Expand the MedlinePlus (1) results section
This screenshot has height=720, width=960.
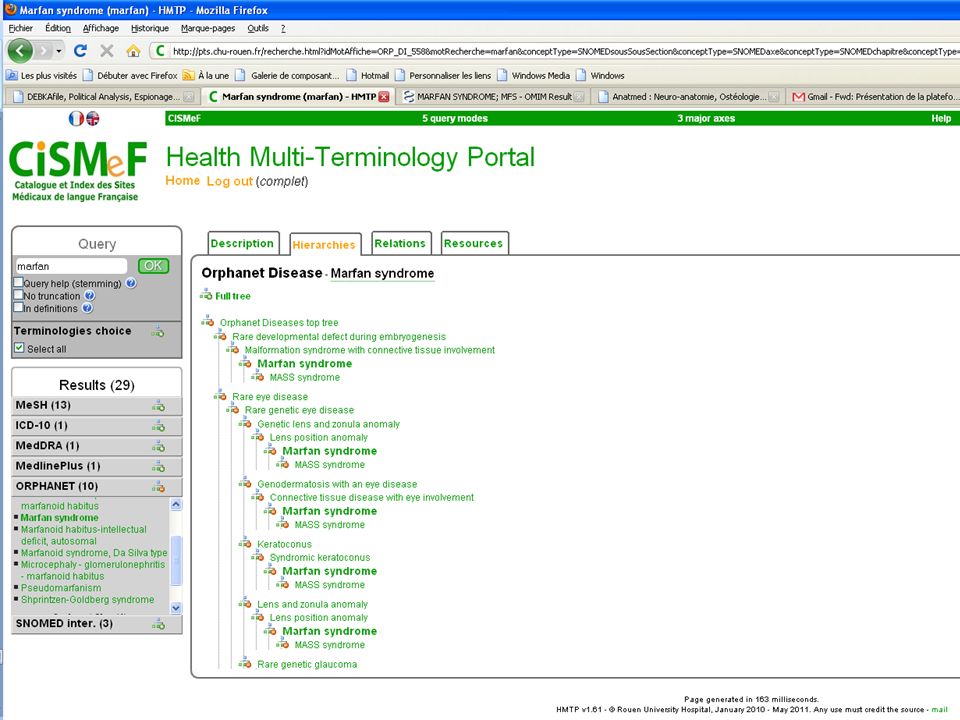click(97, 466)
